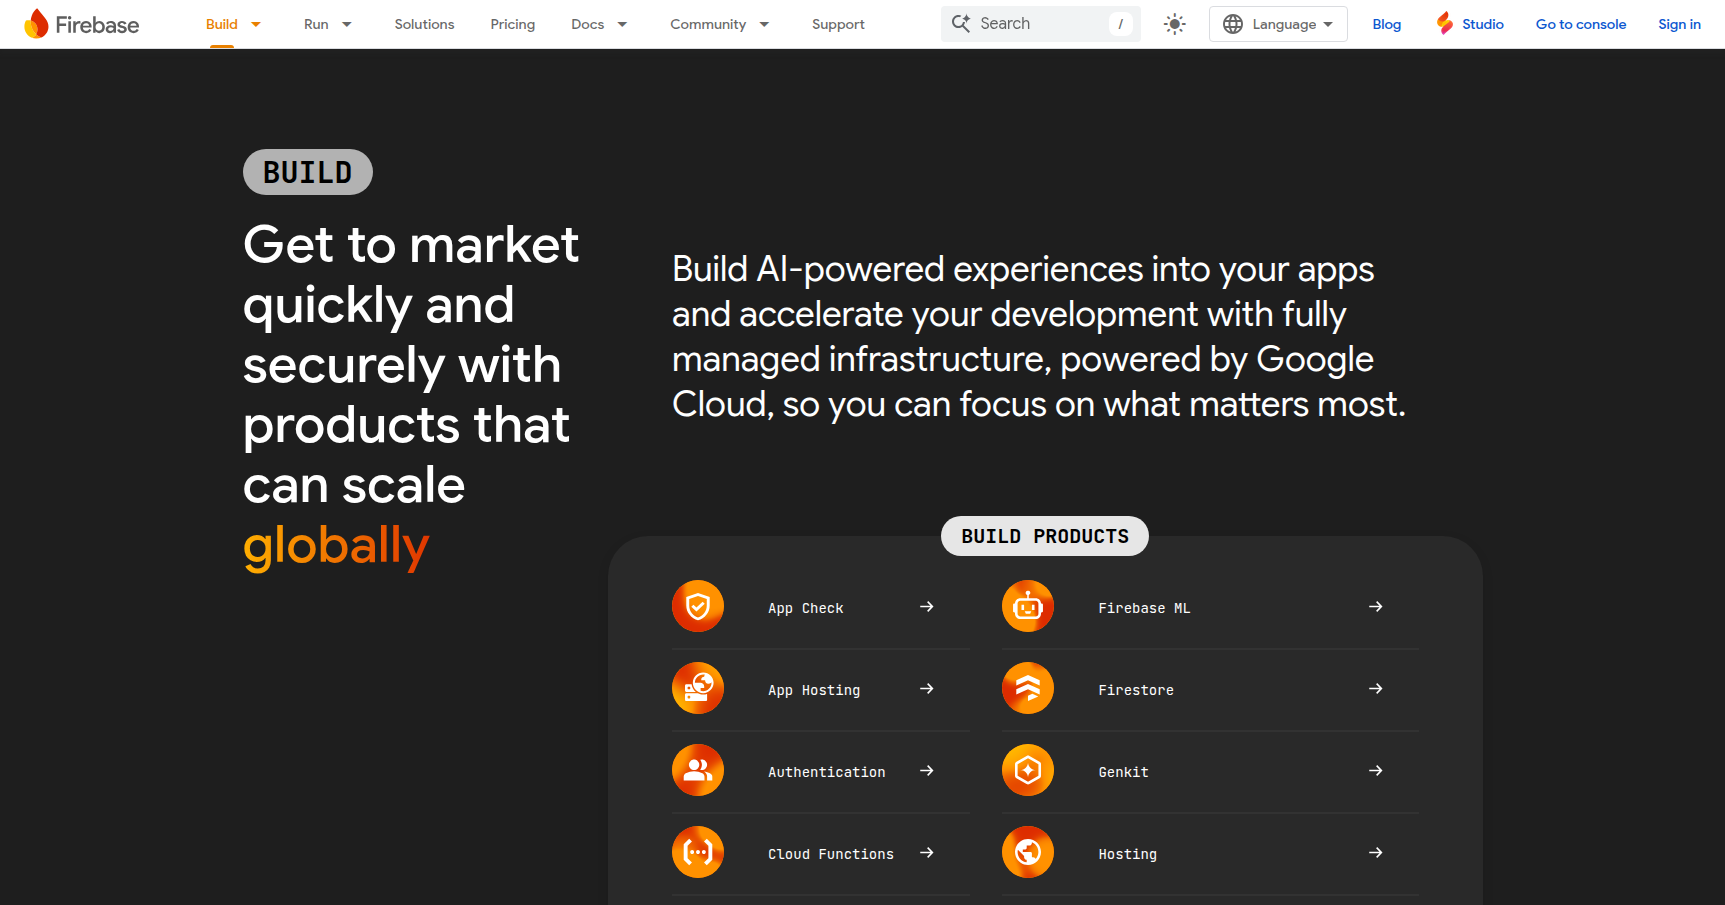
Task: Go to the Pricing page
Action: [512, 24]
